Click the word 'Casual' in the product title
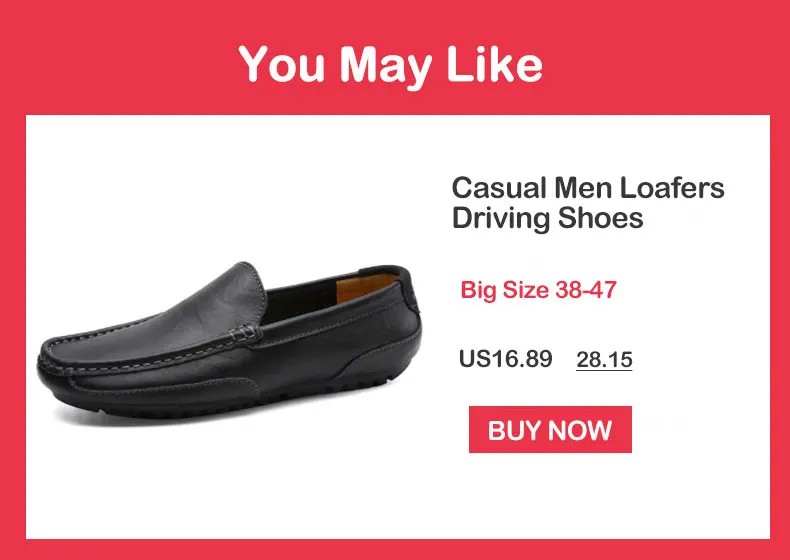Screen dimensions: 790x560 tap(499, 188)
